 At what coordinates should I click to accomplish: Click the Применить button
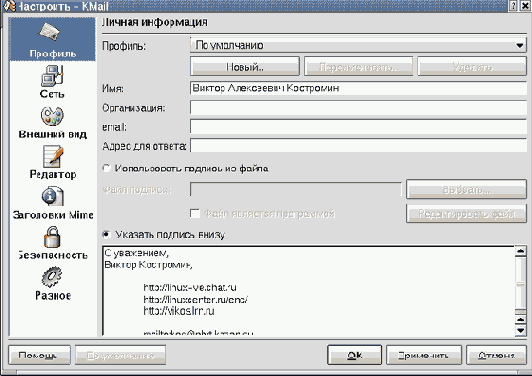coord(424,355)
